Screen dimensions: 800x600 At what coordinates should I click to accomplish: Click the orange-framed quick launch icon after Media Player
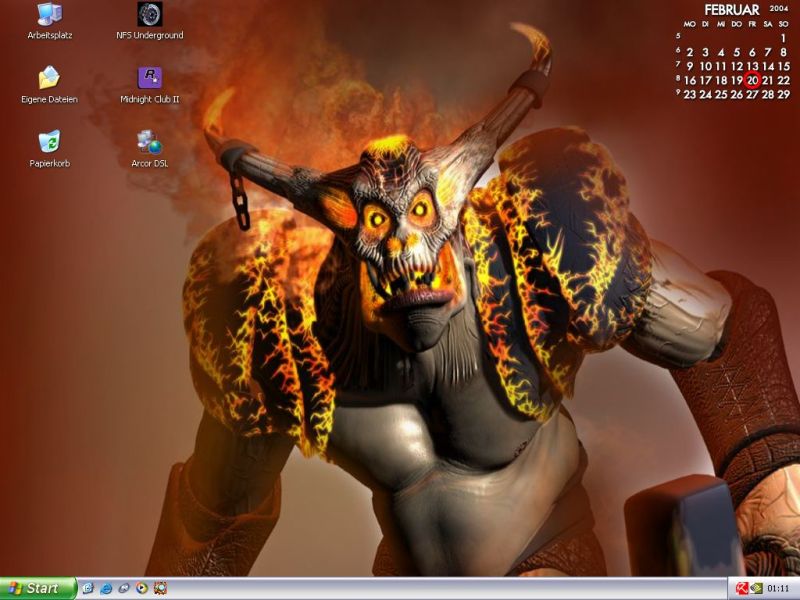coord(160,589)
